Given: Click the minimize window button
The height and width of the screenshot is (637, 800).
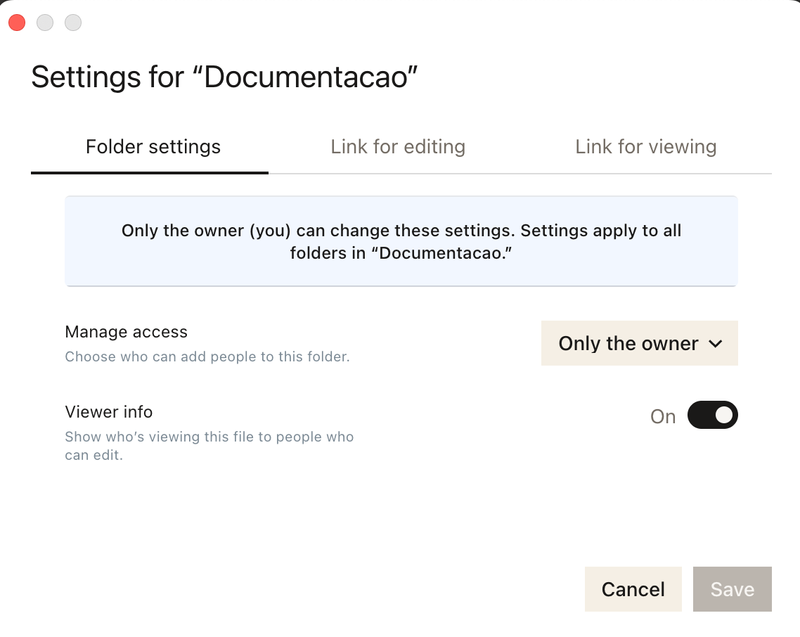Looking at the screenshot, I should point(45,22).
